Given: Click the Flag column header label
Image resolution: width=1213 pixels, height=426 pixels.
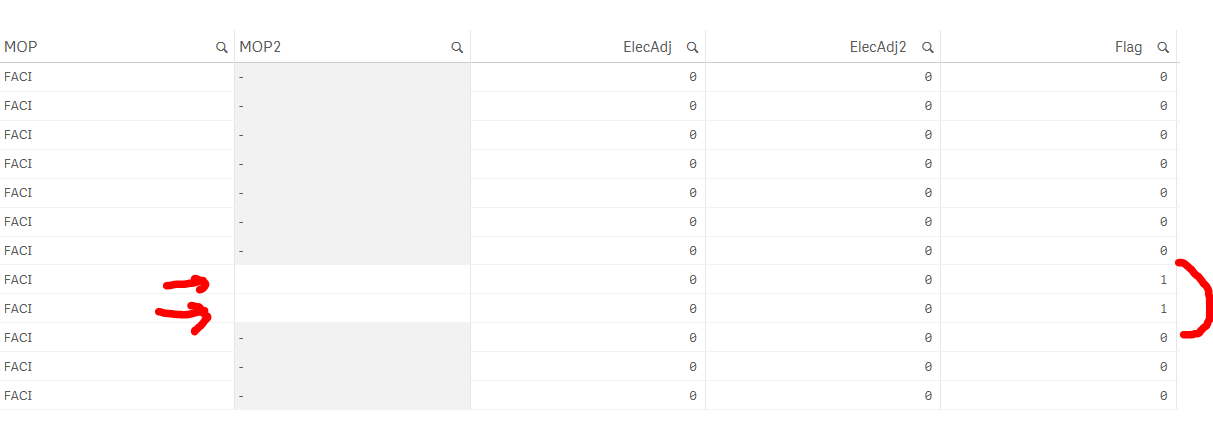Looking at the screenshot, I should tap(1127, 47).
